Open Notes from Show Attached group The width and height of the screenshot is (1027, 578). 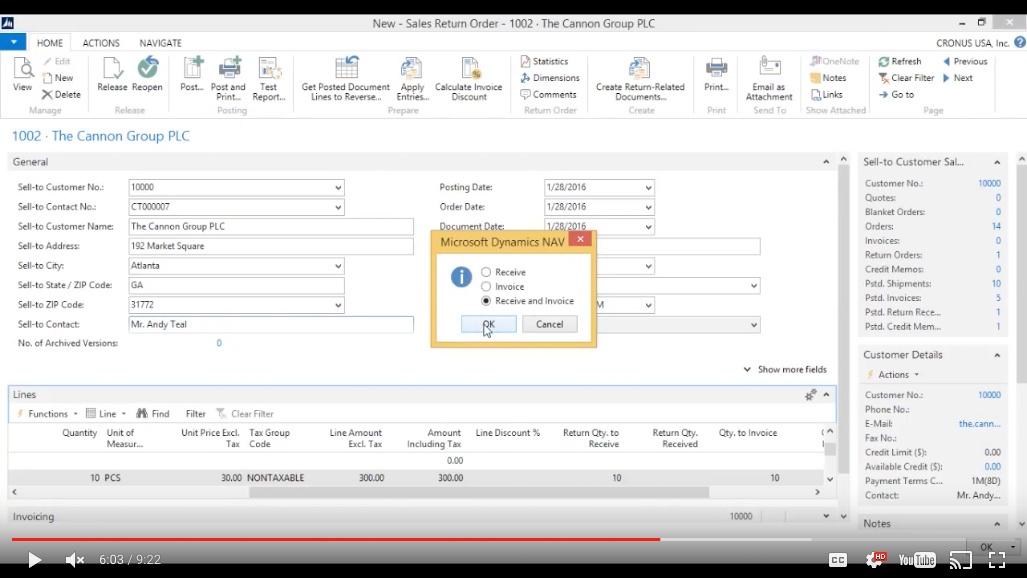click(x=829, y=78)
